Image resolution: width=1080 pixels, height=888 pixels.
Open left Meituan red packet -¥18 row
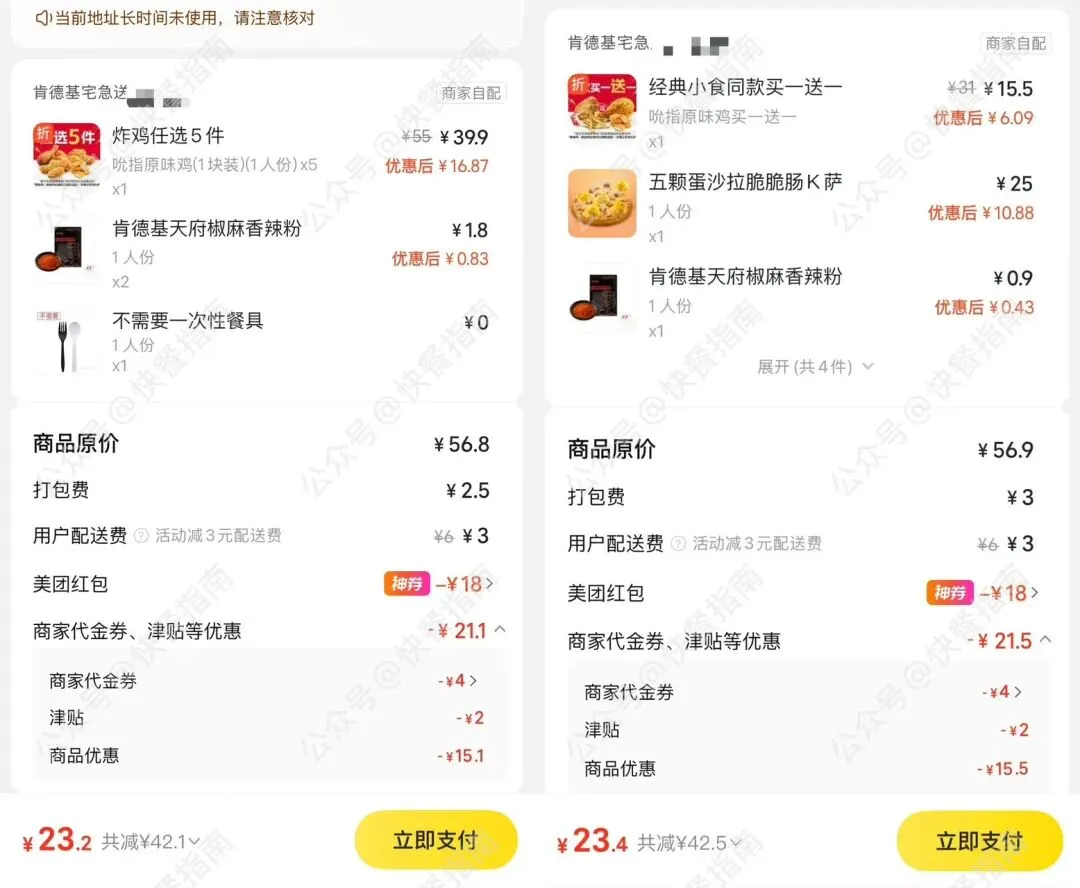click(x=263, y=584)
